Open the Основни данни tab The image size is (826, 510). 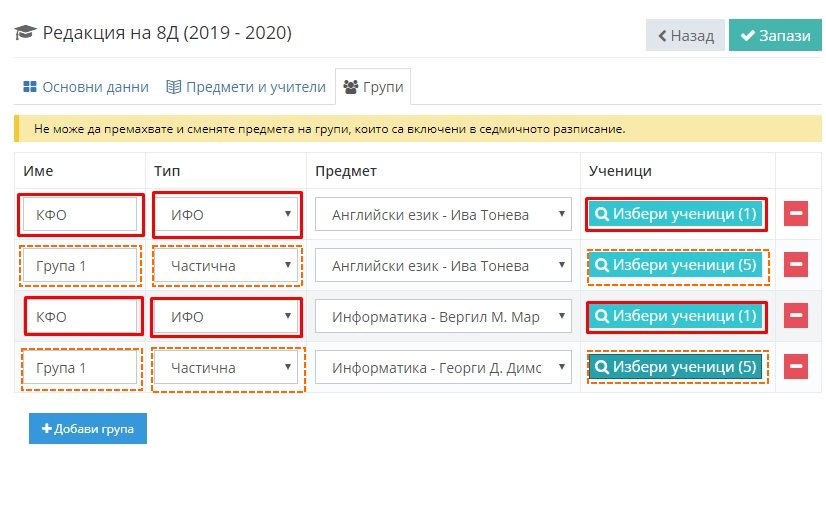coord(86,87)
